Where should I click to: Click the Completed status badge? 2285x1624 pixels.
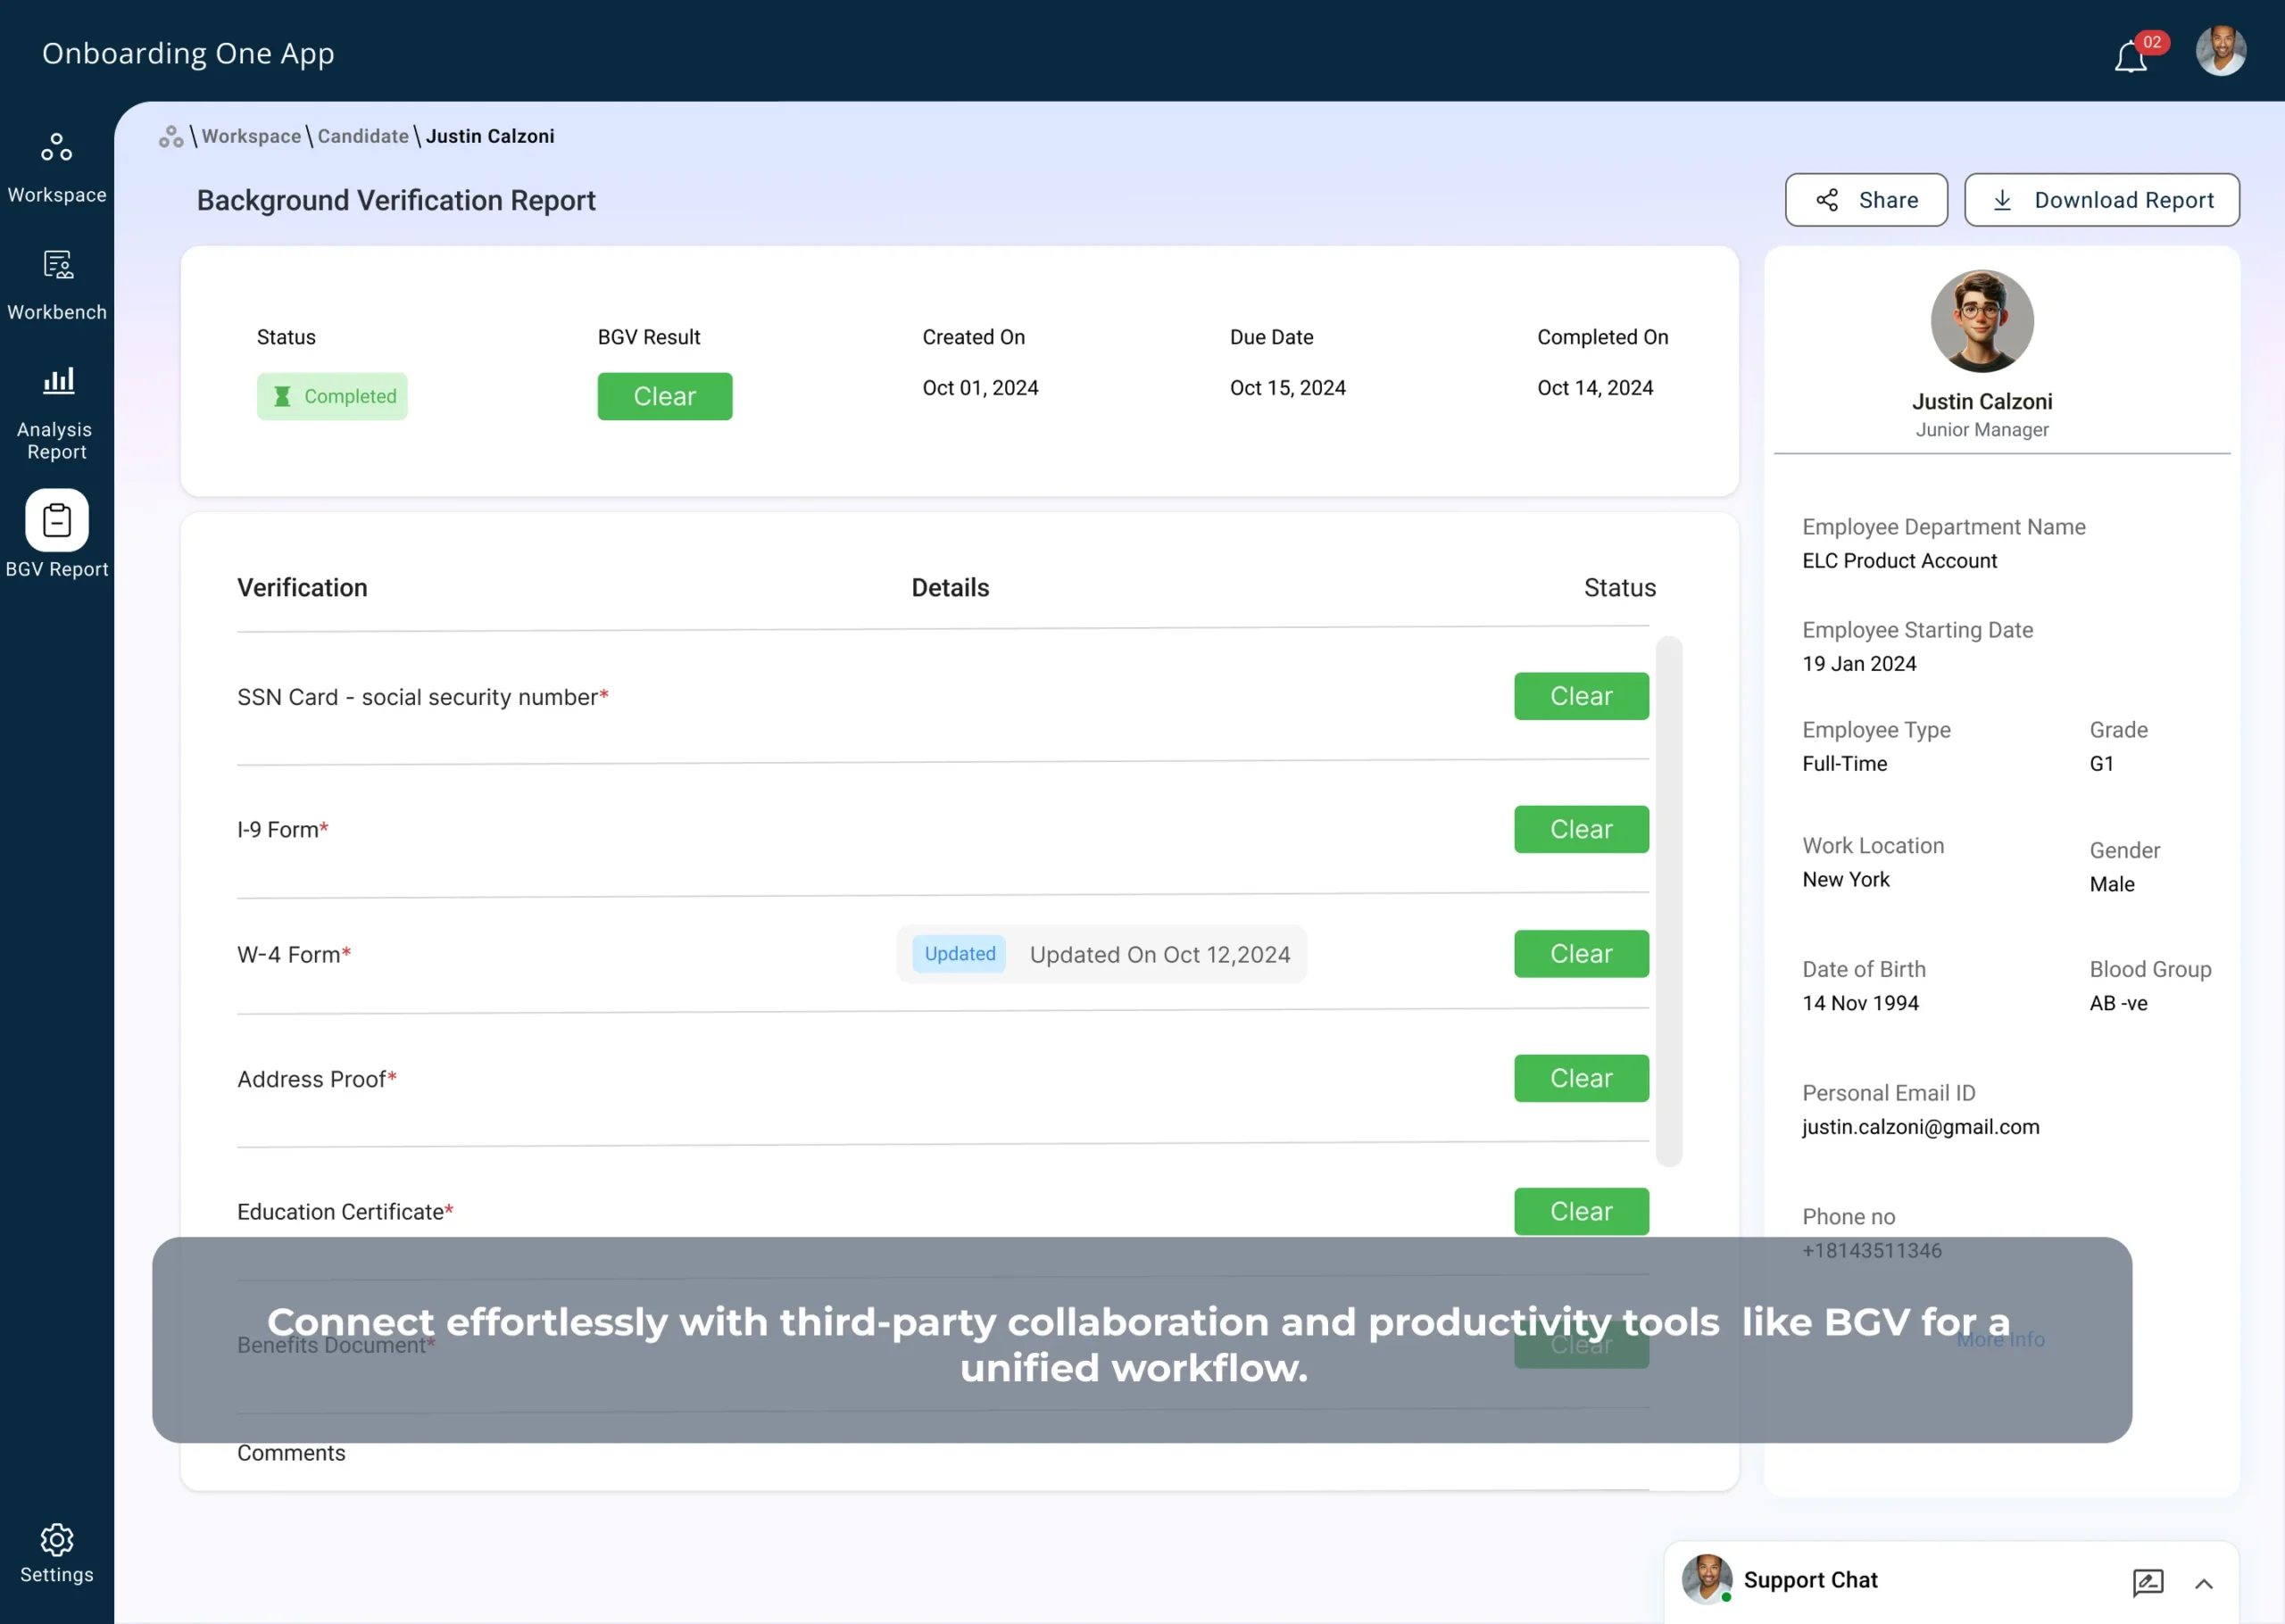click(332, 396)
